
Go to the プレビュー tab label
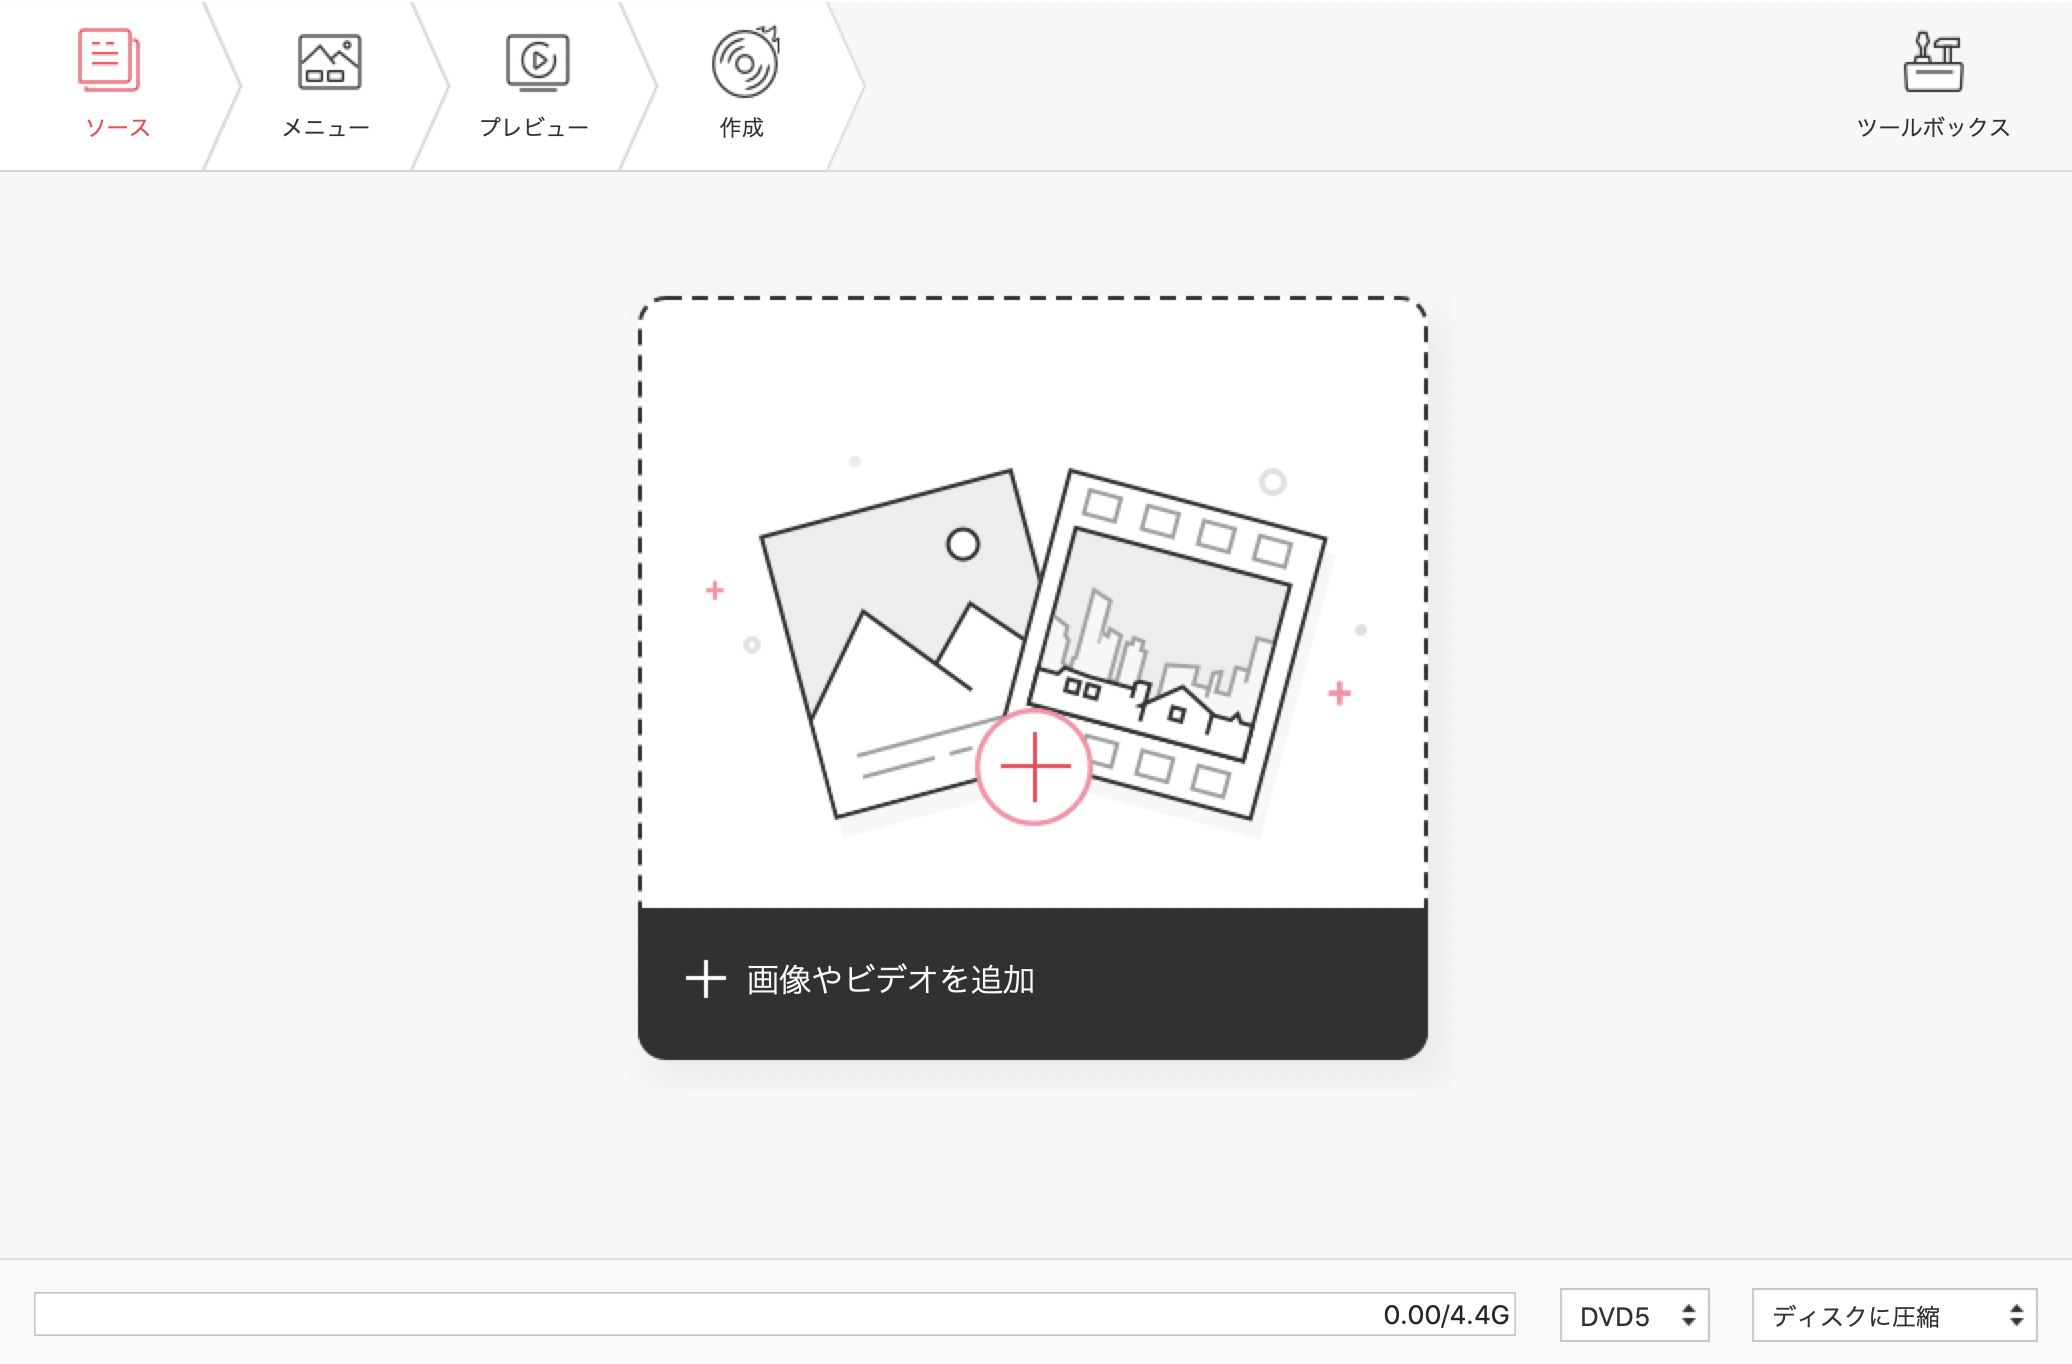(x=534, y=128)
